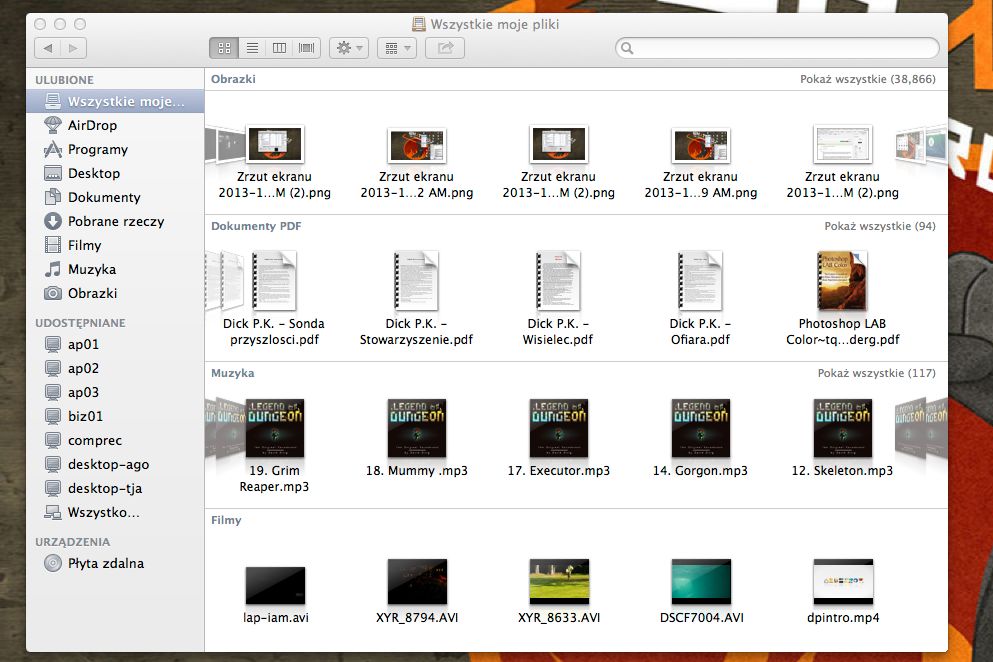Open Muzyka in the sidebar
The height and width of the screenshot is (662, 993).
pyautogui.click(x=115, y=270)
